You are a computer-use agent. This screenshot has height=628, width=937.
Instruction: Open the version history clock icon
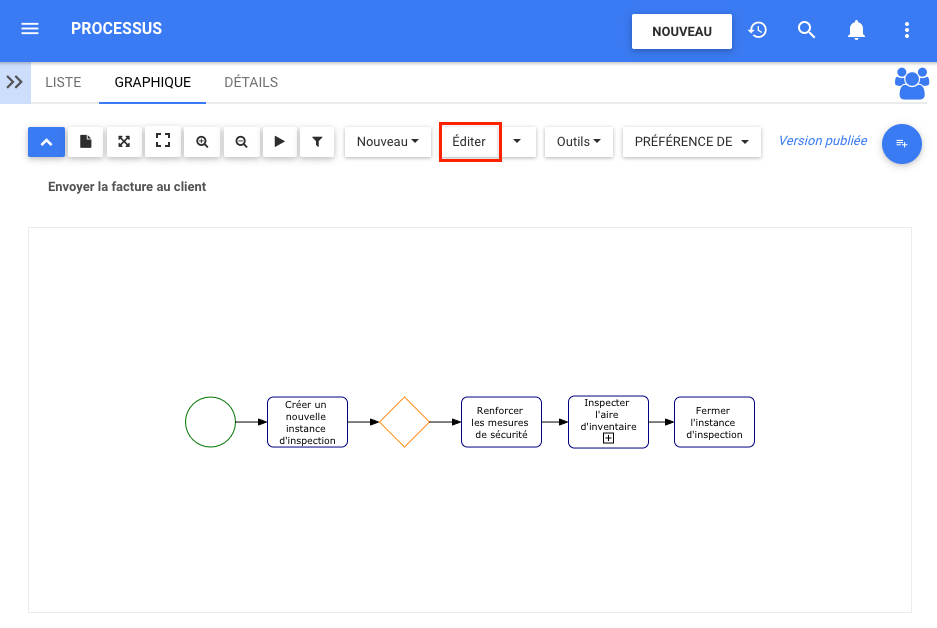[758, 30]
